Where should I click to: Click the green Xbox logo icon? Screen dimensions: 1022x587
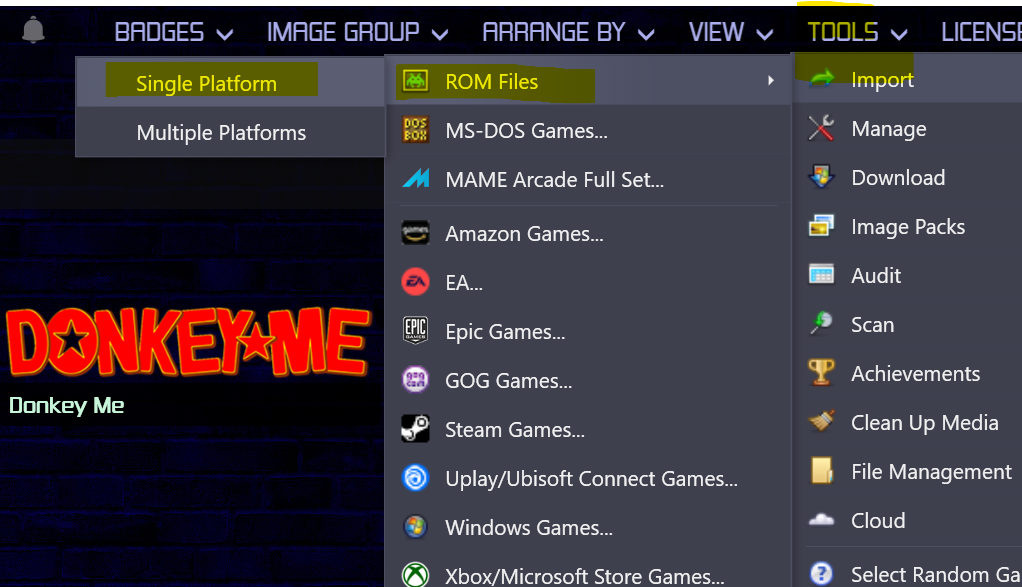pyautogui.click(x=415, y=575)
